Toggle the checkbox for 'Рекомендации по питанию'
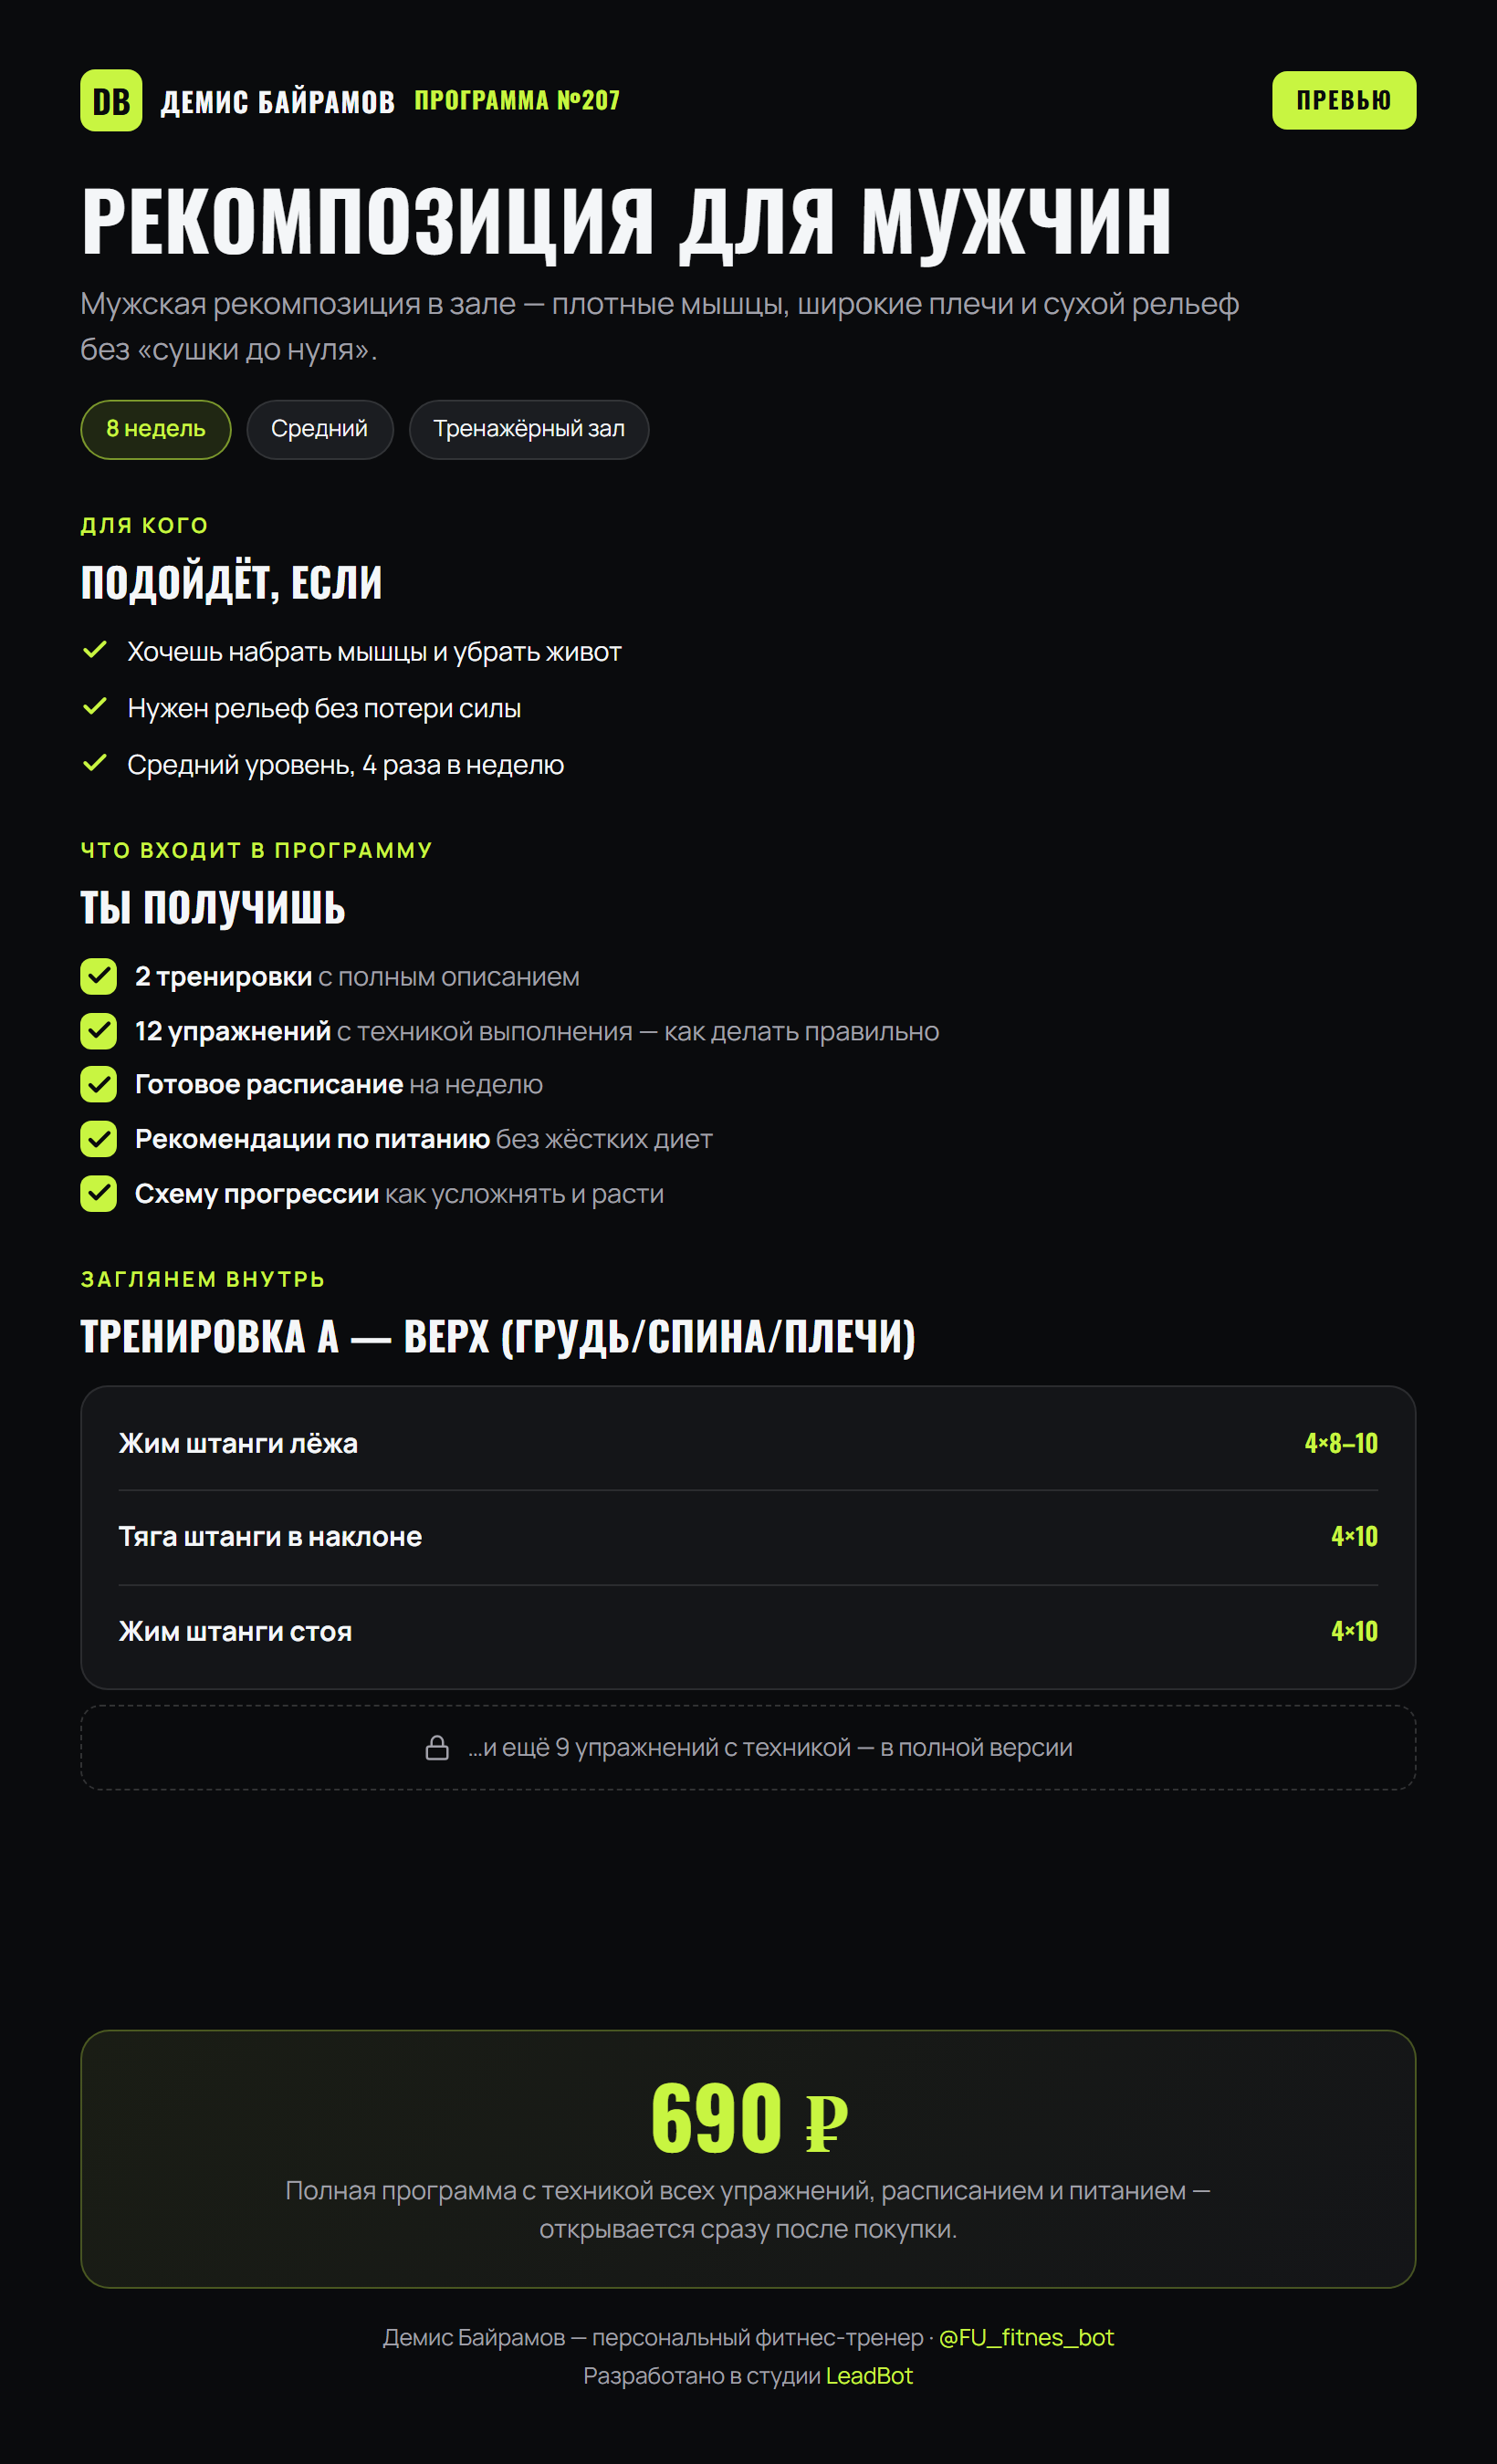 (98, 1139)
